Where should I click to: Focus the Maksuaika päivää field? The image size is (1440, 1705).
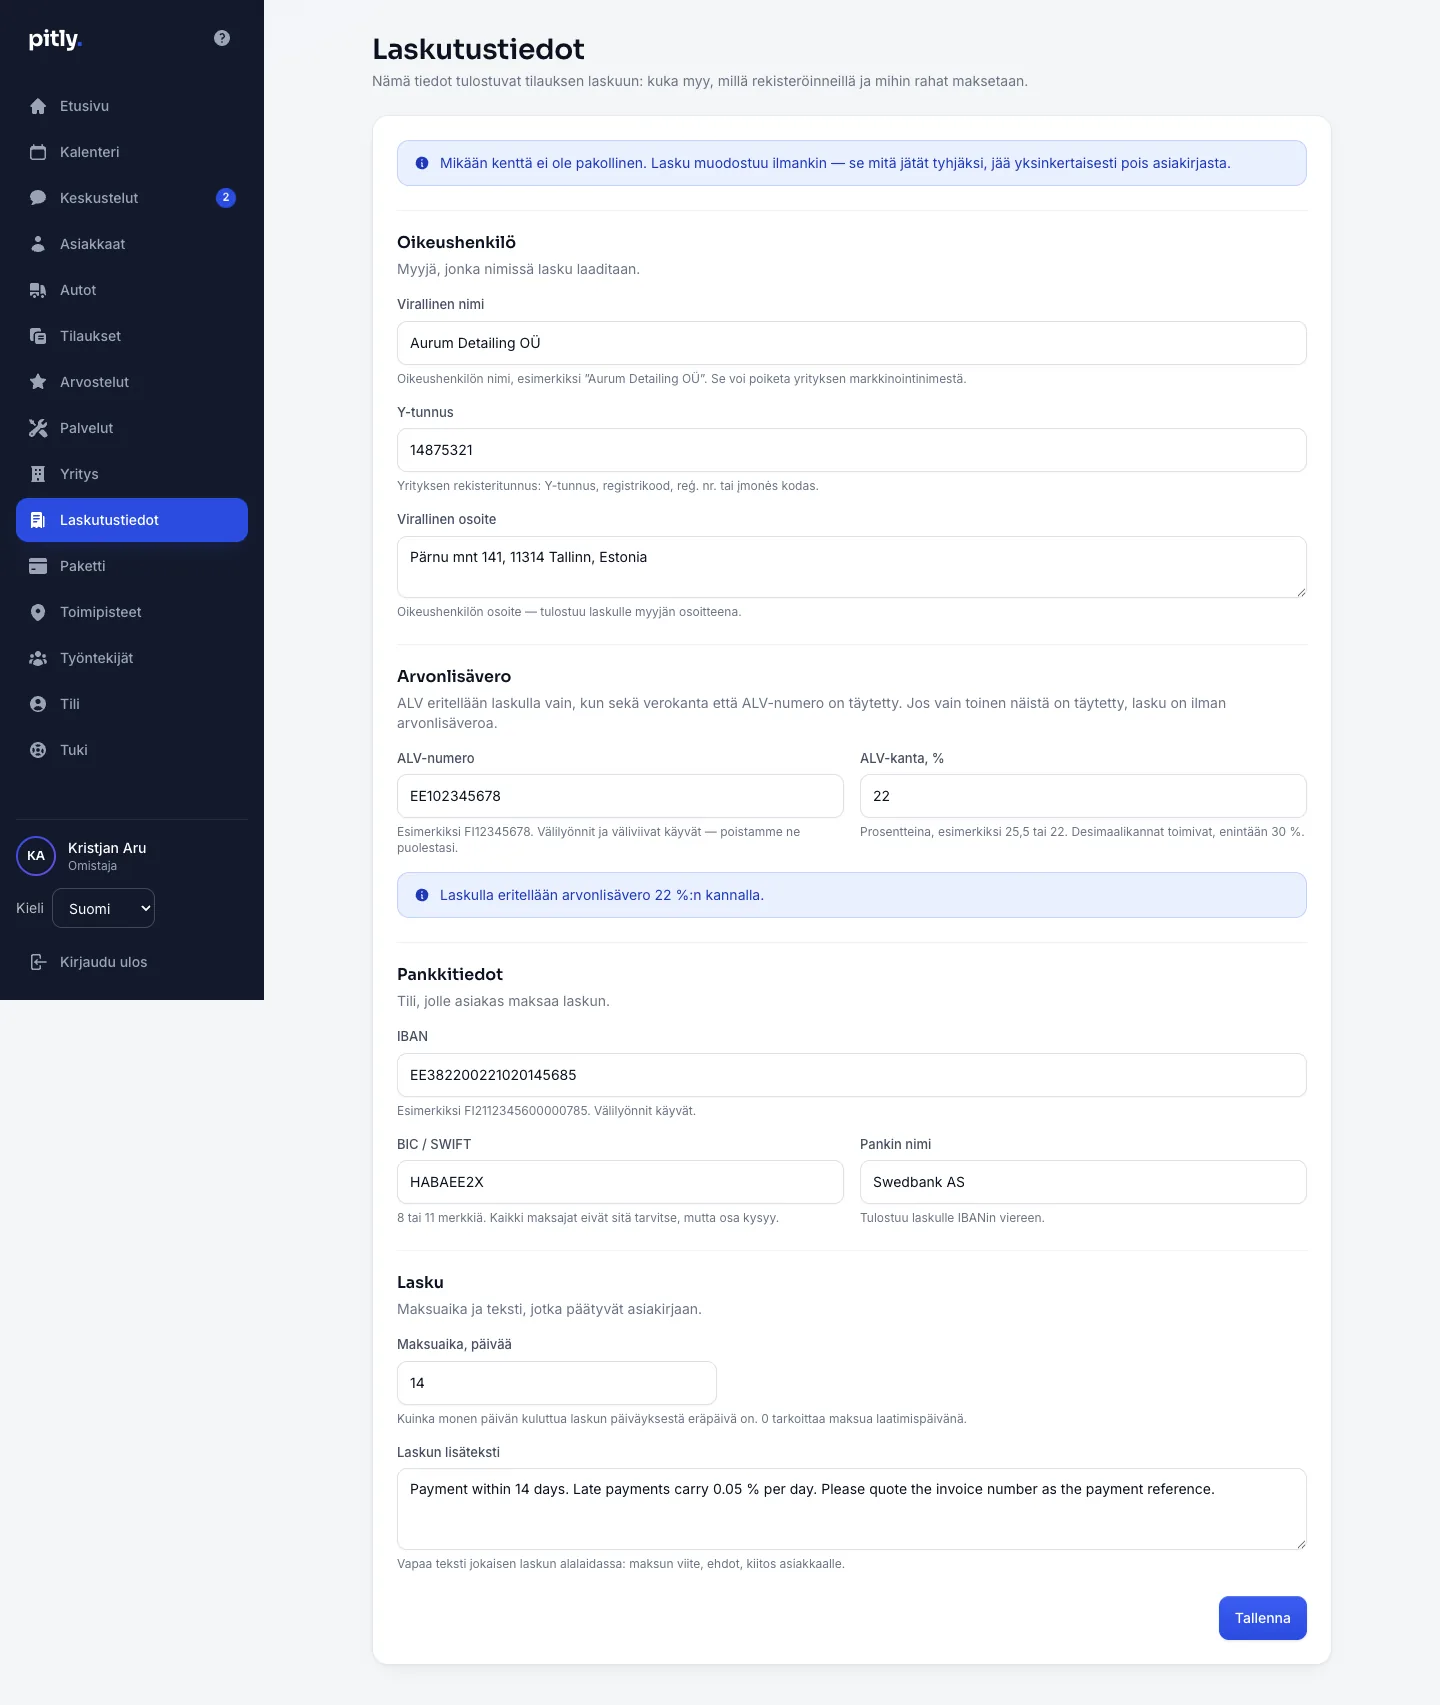(557, 1383)
